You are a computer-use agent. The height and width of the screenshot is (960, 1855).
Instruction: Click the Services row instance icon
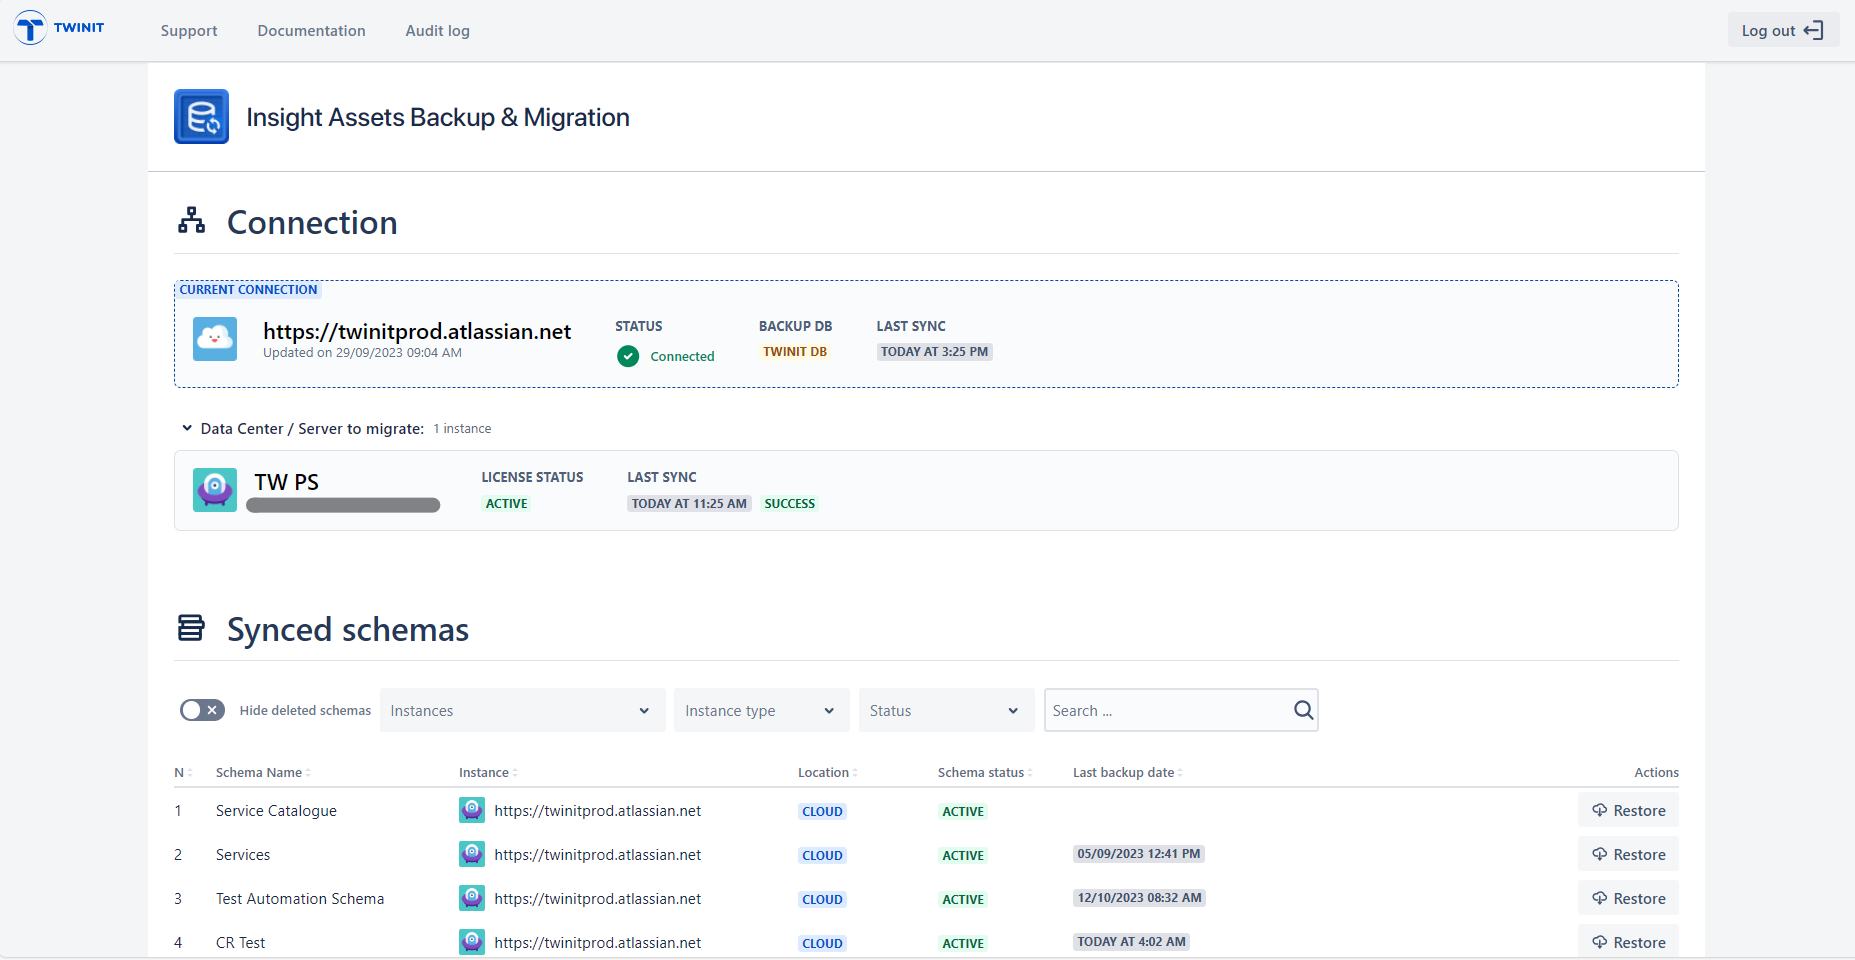(472, 854)
